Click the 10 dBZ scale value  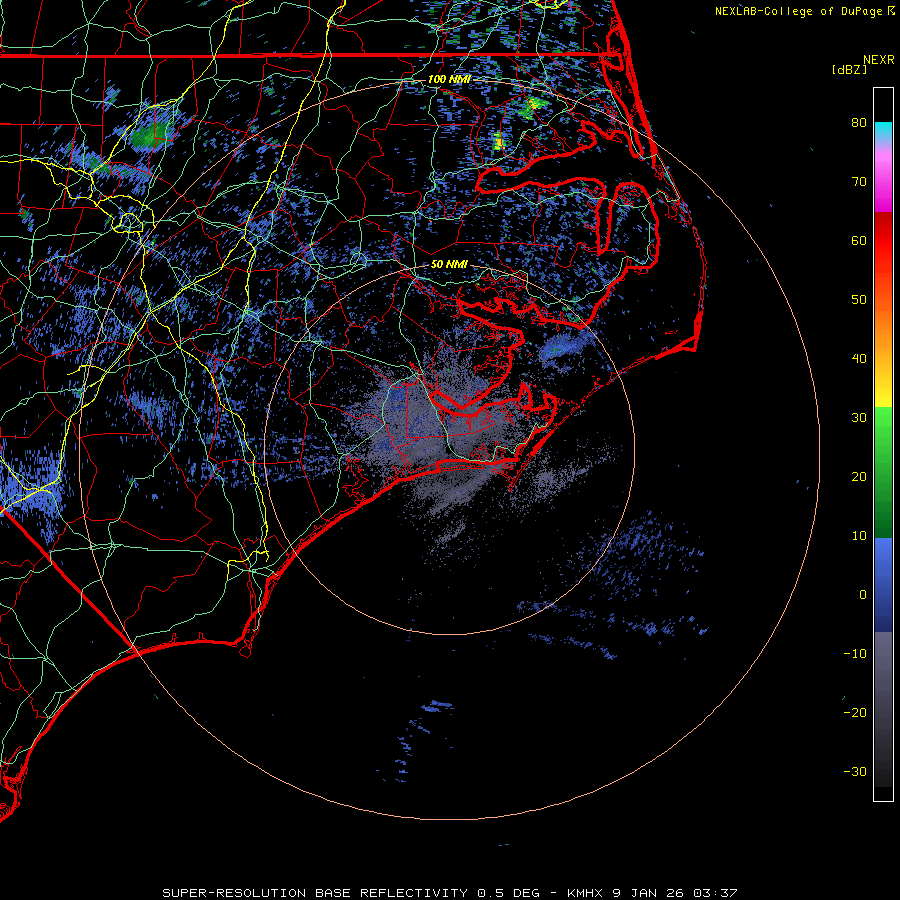click(x=859, y=536)
